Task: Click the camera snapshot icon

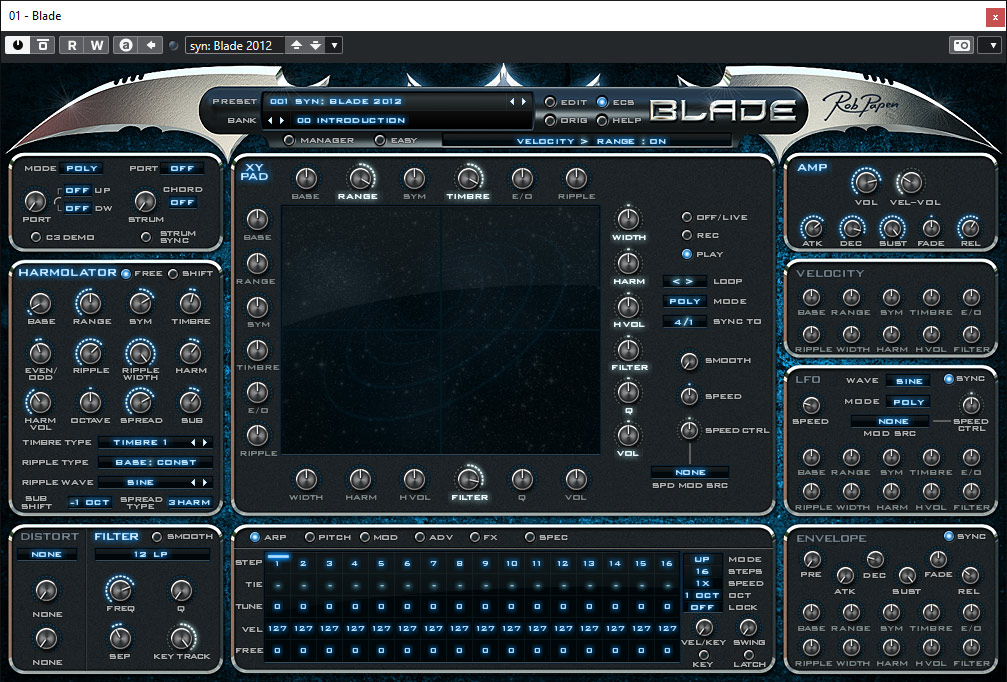Action: tap(960, 45)
